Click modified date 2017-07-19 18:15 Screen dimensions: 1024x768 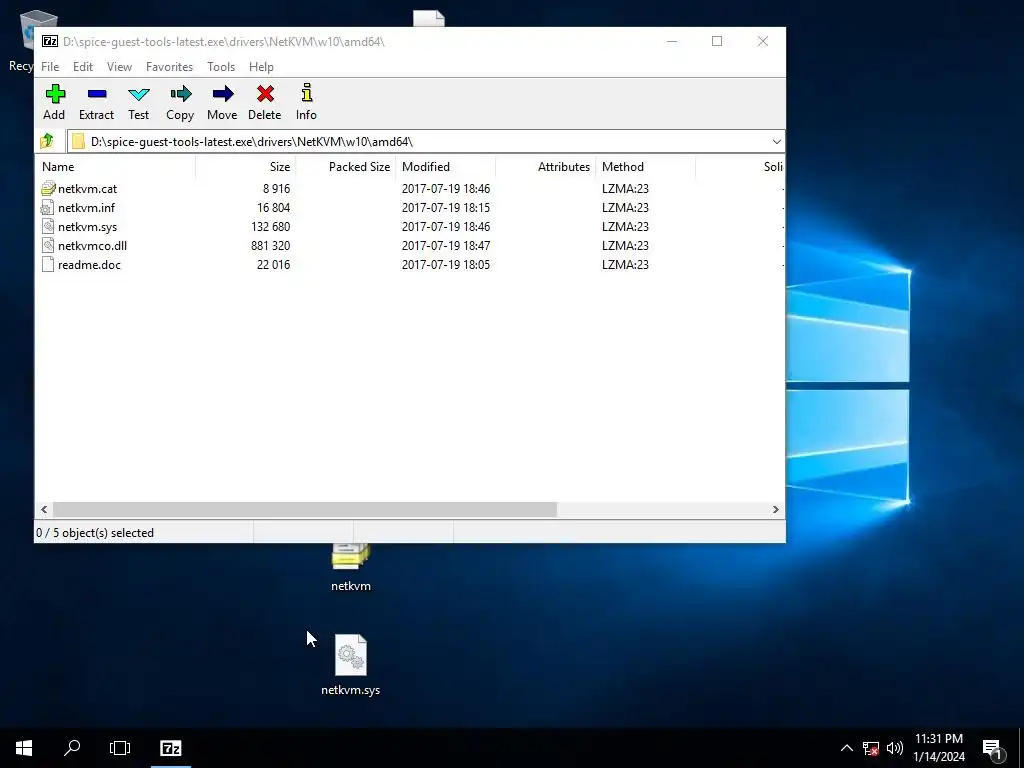pyautogui.click(x=446, y=208)
